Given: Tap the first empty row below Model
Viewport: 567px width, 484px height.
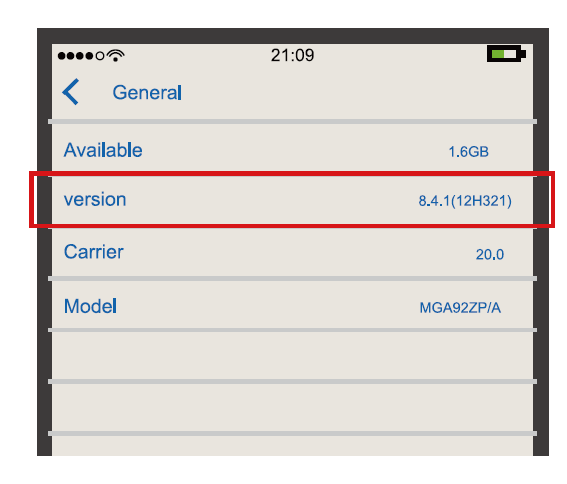Looking at the screenshot, I should click(292, 356).
